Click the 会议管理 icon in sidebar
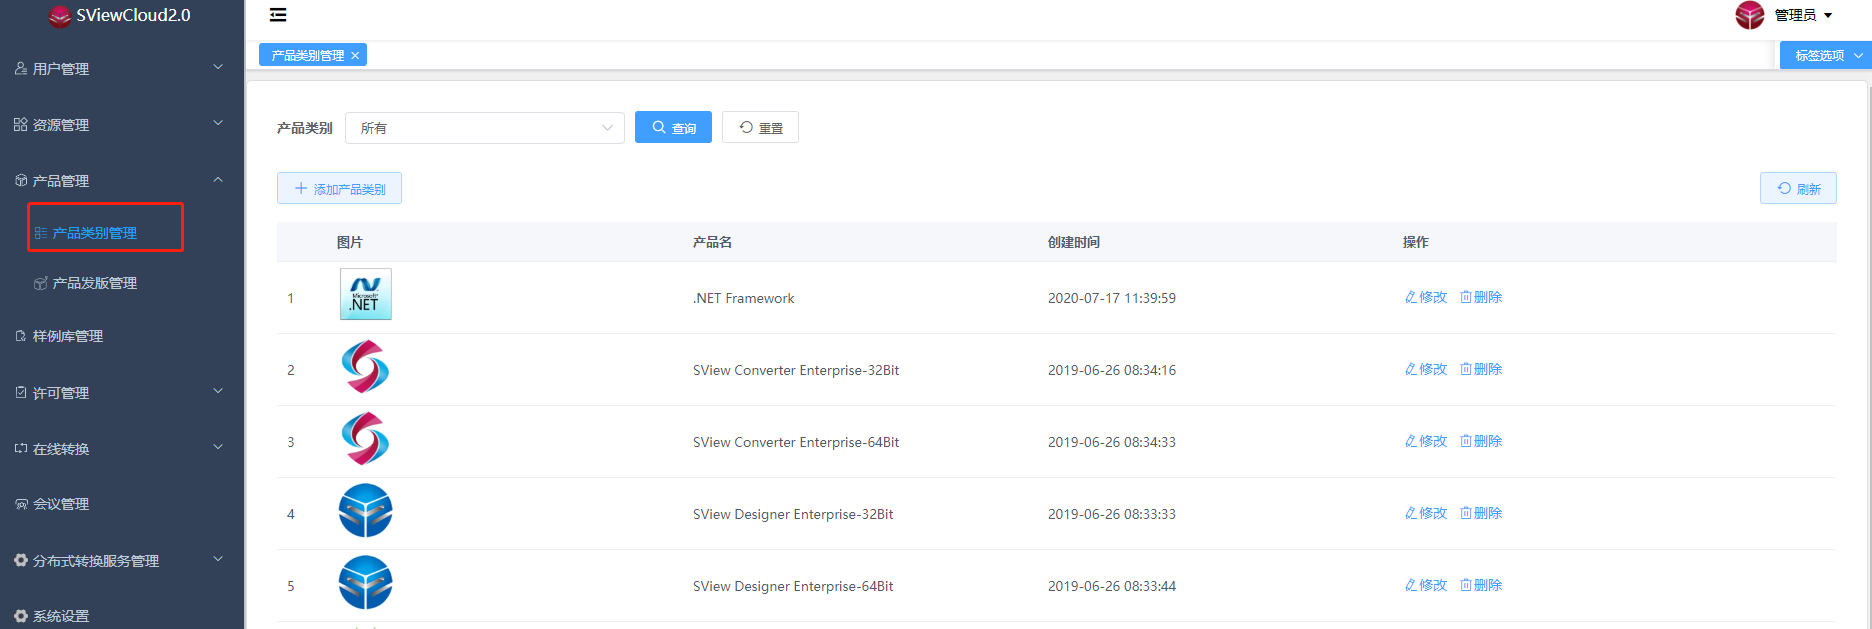 [20, 504]
